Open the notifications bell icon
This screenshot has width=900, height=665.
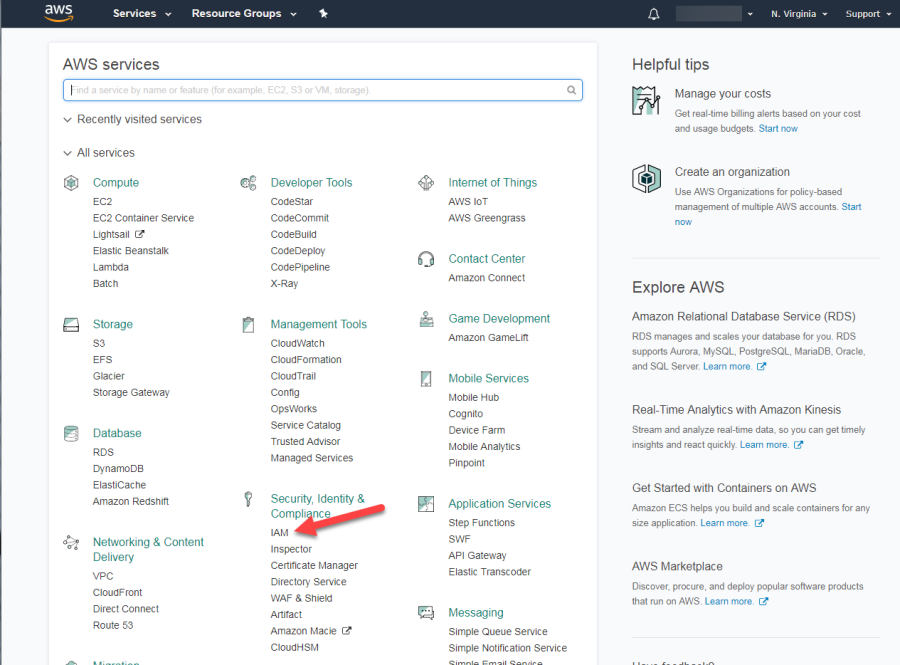[653, 13]
